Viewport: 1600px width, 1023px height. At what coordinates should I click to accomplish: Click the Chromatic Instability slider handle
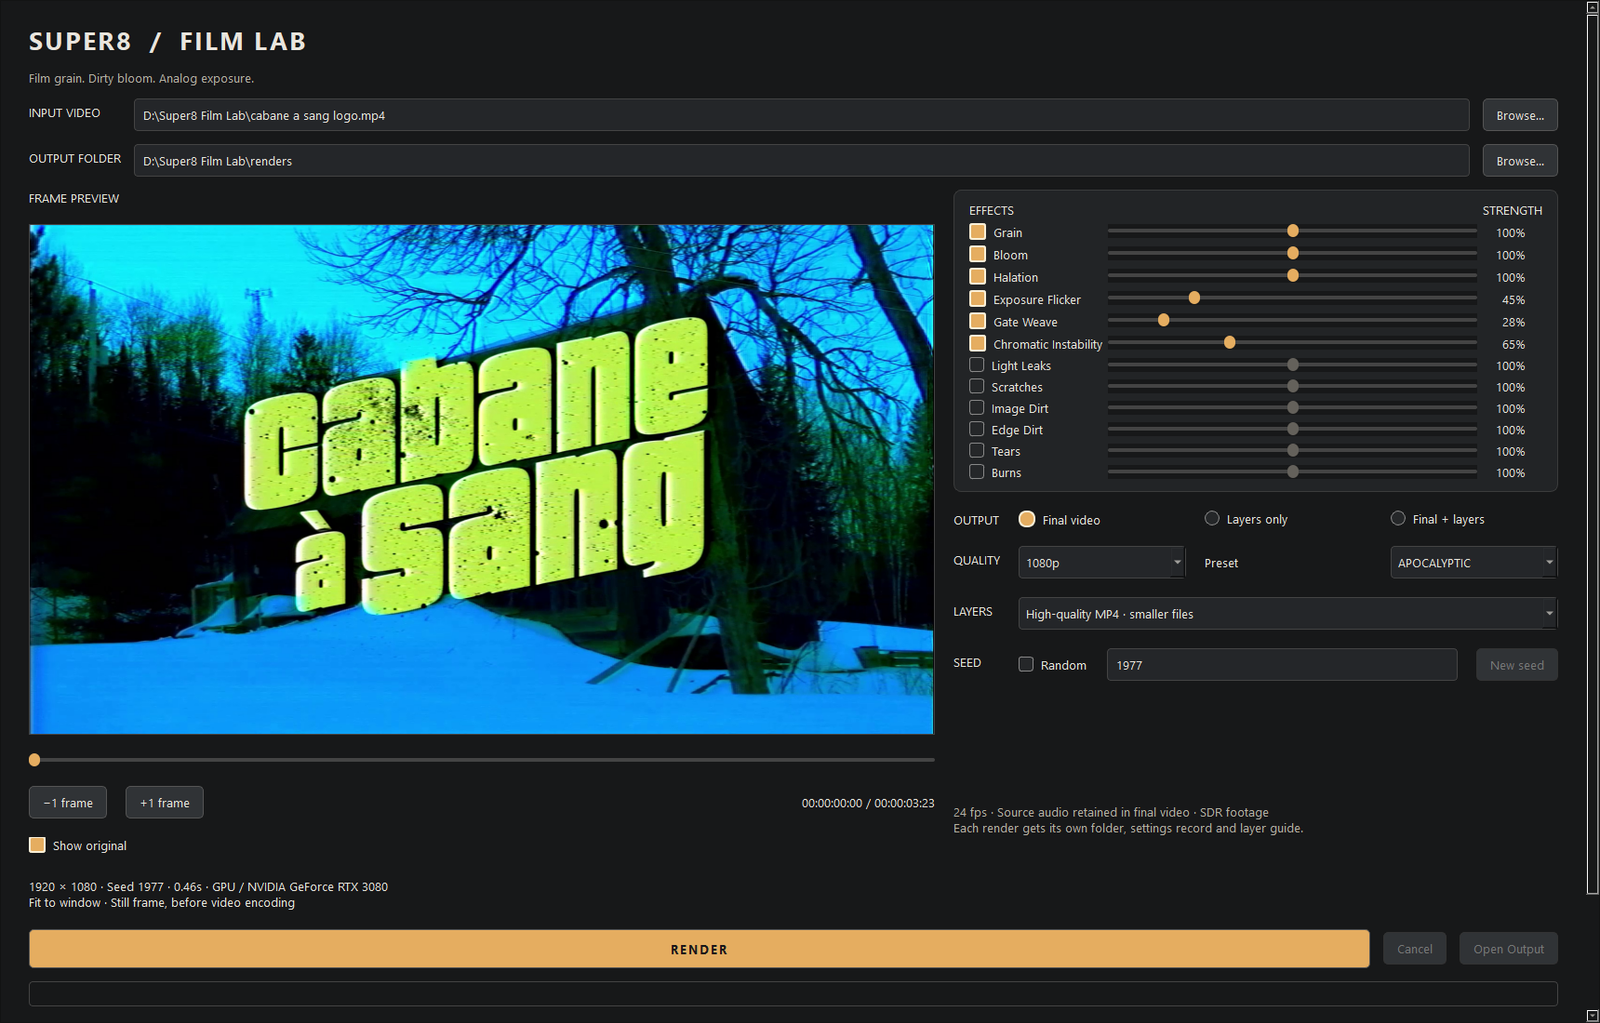[1230, 342]
